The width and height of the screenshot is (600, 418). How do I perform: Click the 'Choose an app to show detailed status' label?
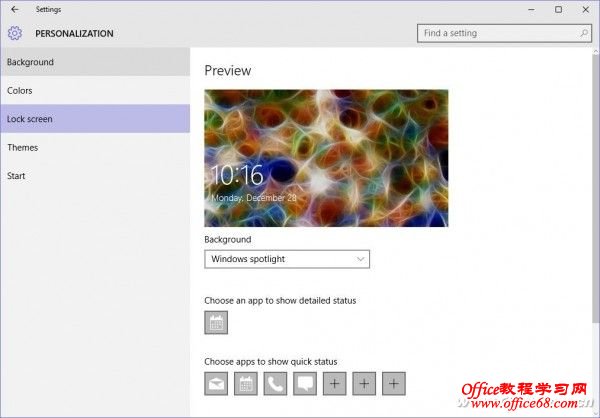280,300
